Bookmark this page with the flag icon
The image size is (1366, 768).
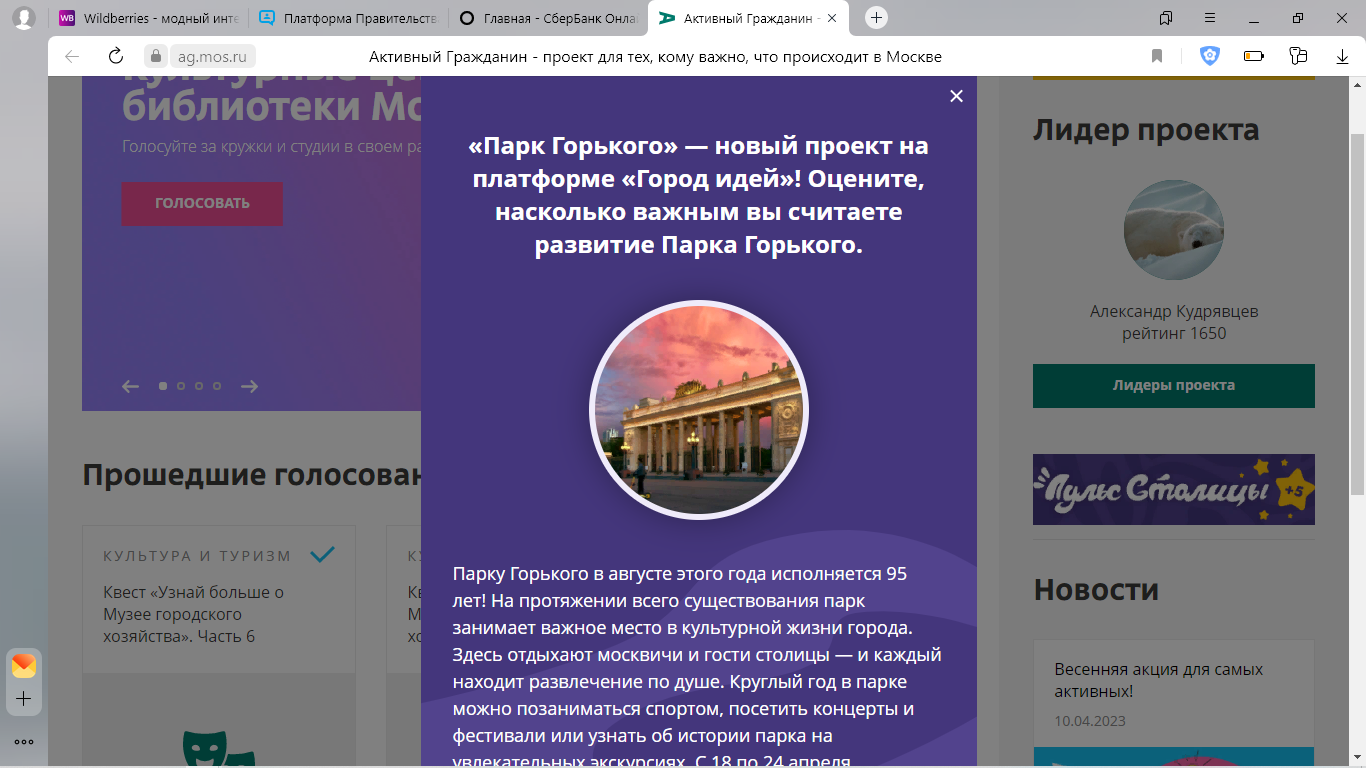[x=1157, y=56]
